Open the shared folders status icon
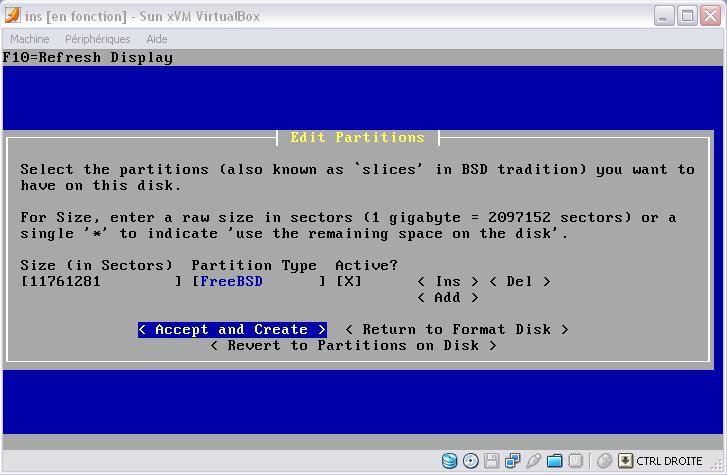Viewport: 727px width, 475px height. (x=553, y=461)
